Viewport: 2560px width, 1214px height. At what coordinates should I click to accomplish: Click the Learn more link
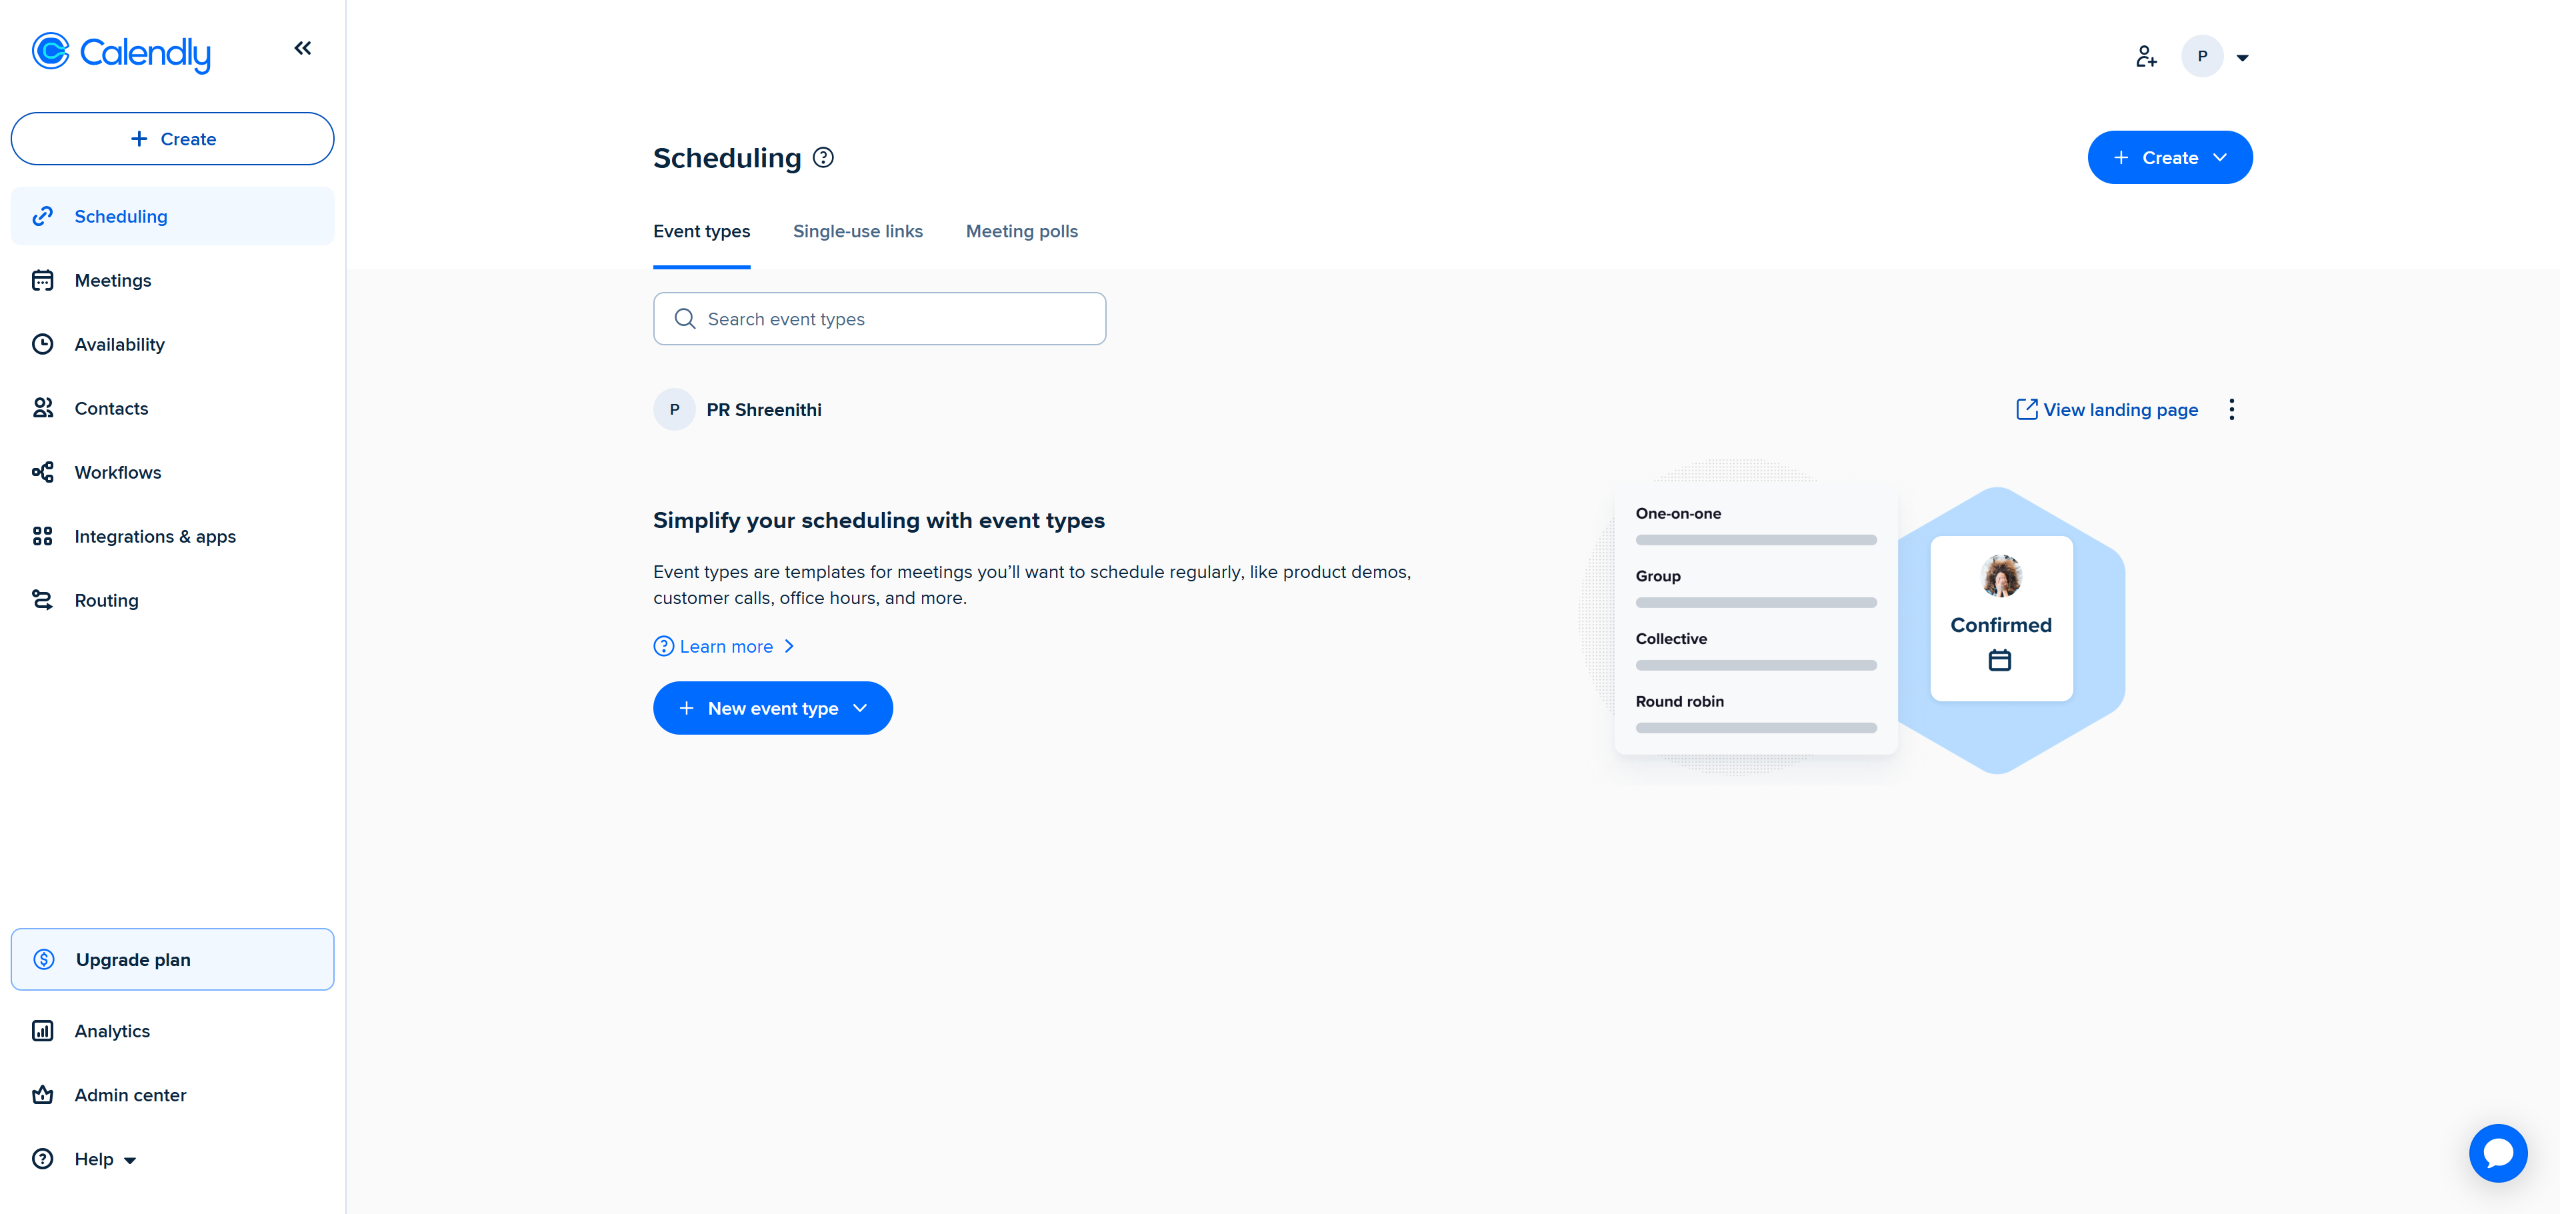(725, 647)
